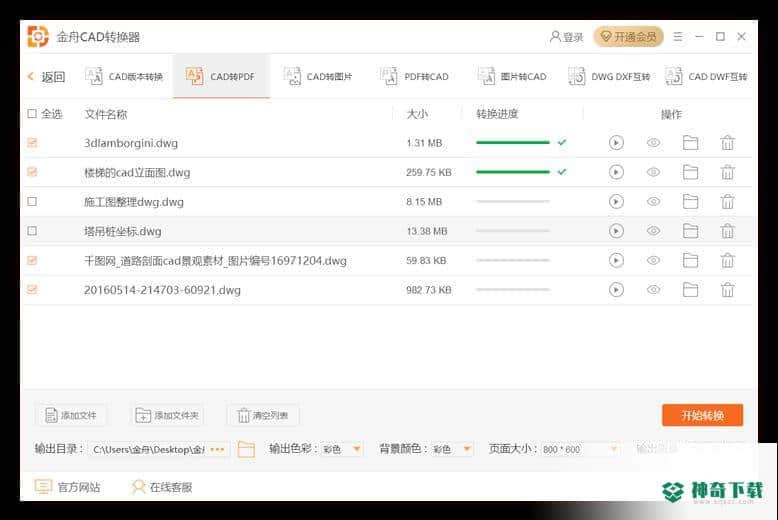Click the 开通会员 membership button
The width and height of the screenshot is (778, 520).
[x=628, y=37]
